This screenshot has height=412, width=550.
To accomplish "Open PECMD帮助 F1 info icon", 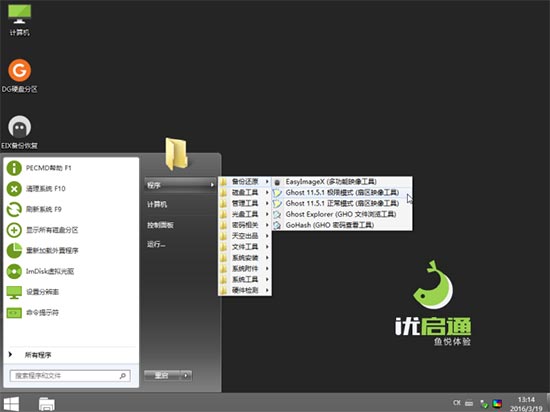I will pos(14,168).
